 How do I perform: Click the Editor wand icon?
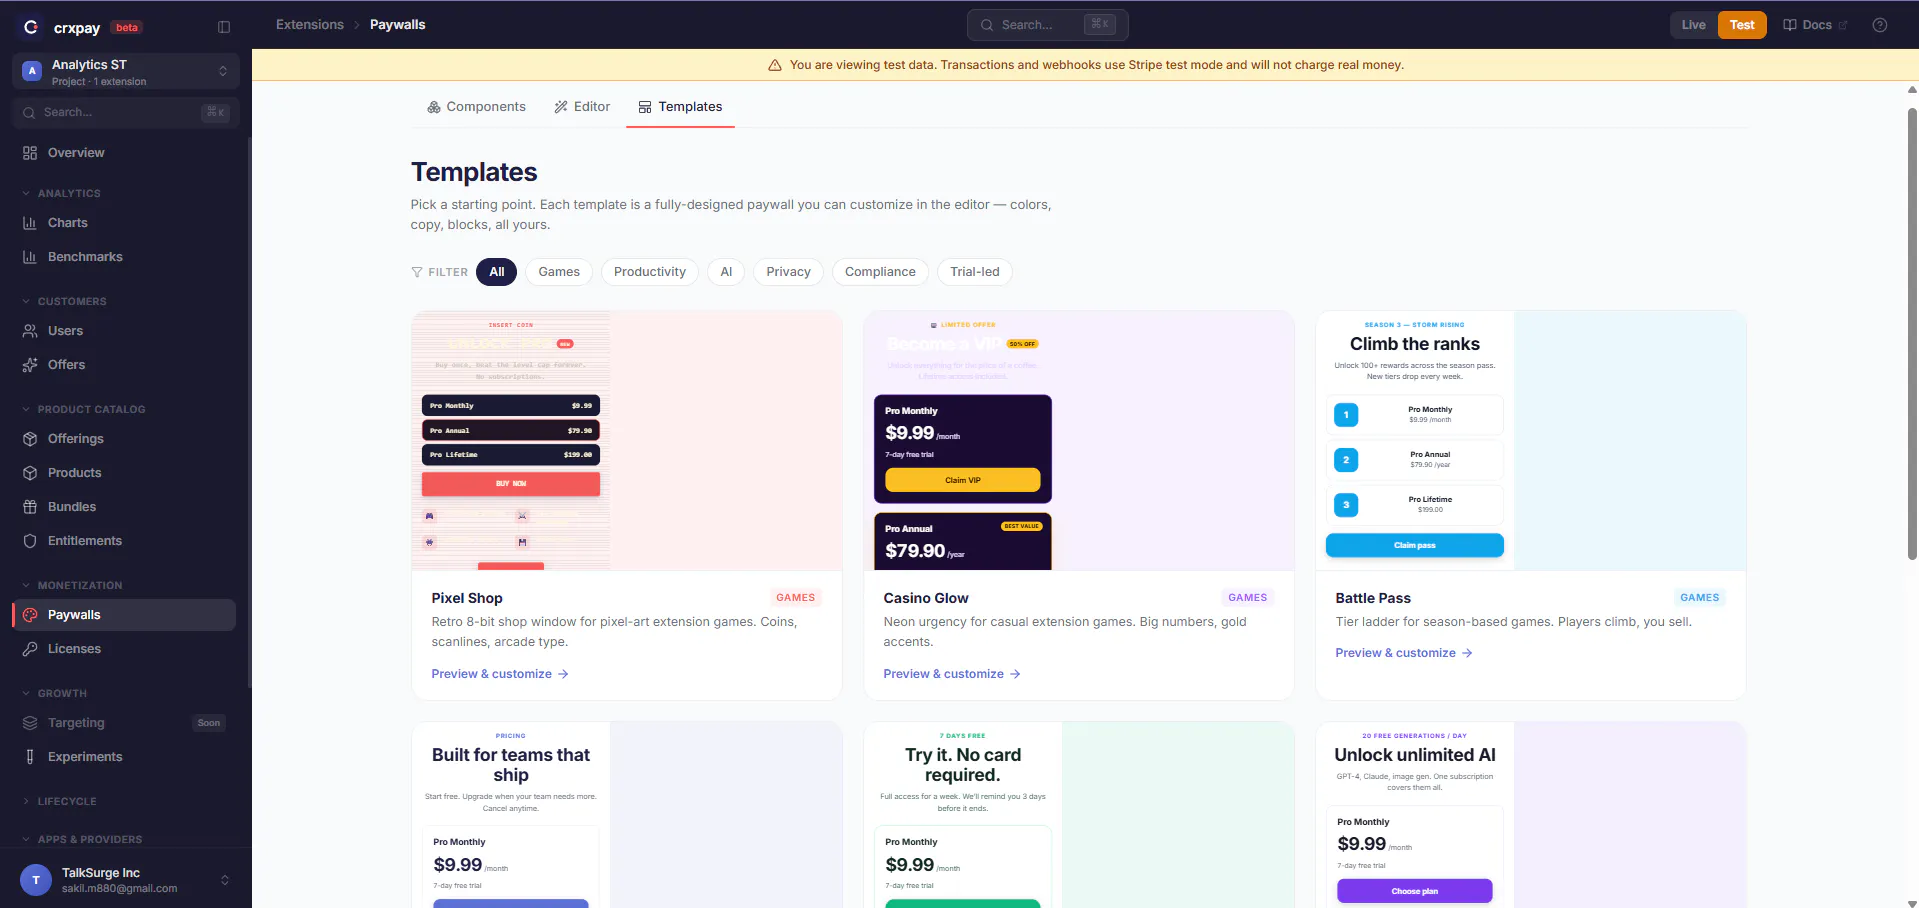(561, 107)
